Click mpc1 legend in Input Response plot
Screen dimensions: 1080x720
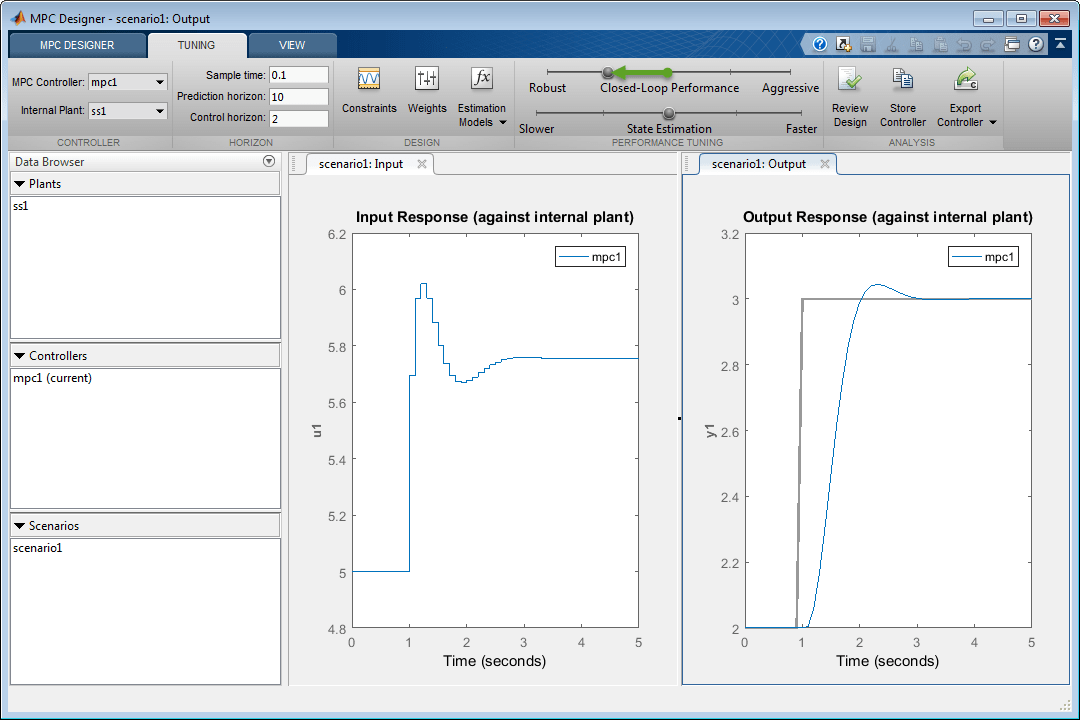coord(590,257)
